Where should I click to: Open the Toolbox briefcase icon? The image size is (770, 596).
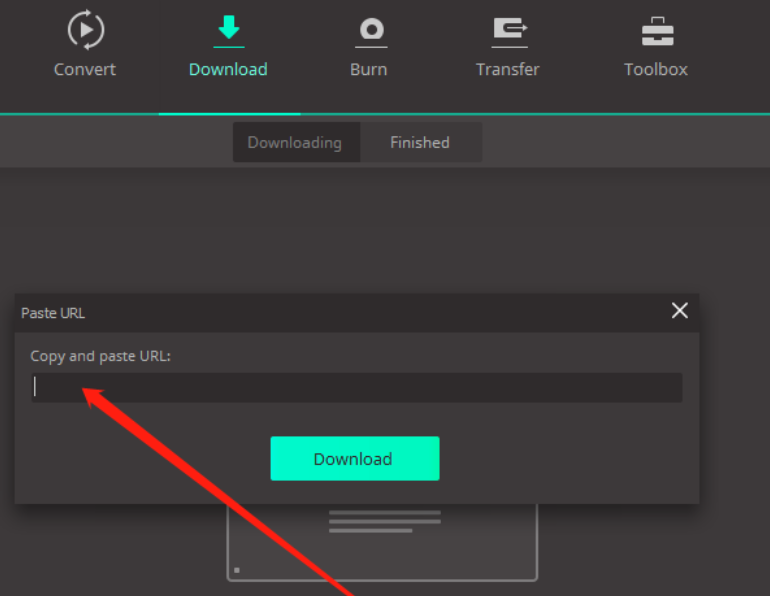[x=658, y=31]
